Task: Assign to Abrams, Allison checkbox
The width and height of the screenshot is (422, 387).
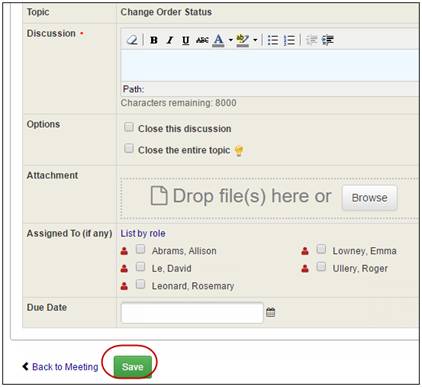Action: pyautogui.click(x=141, y=249)
